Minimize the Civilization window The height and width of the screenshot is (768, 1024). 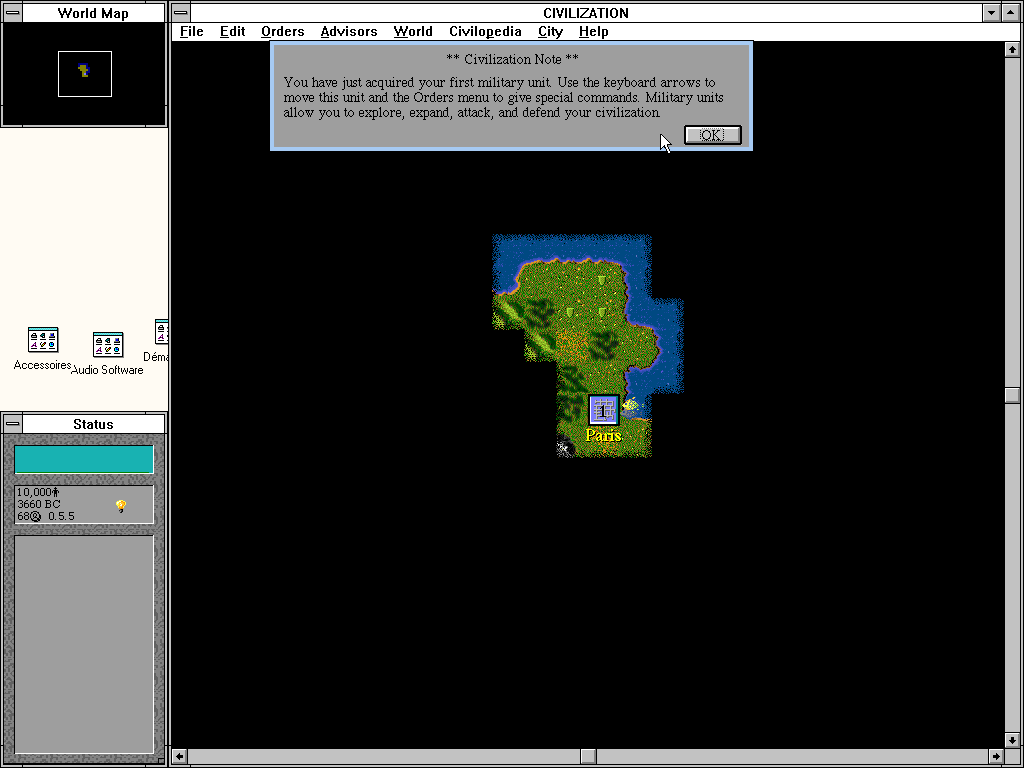click(992, 12)
